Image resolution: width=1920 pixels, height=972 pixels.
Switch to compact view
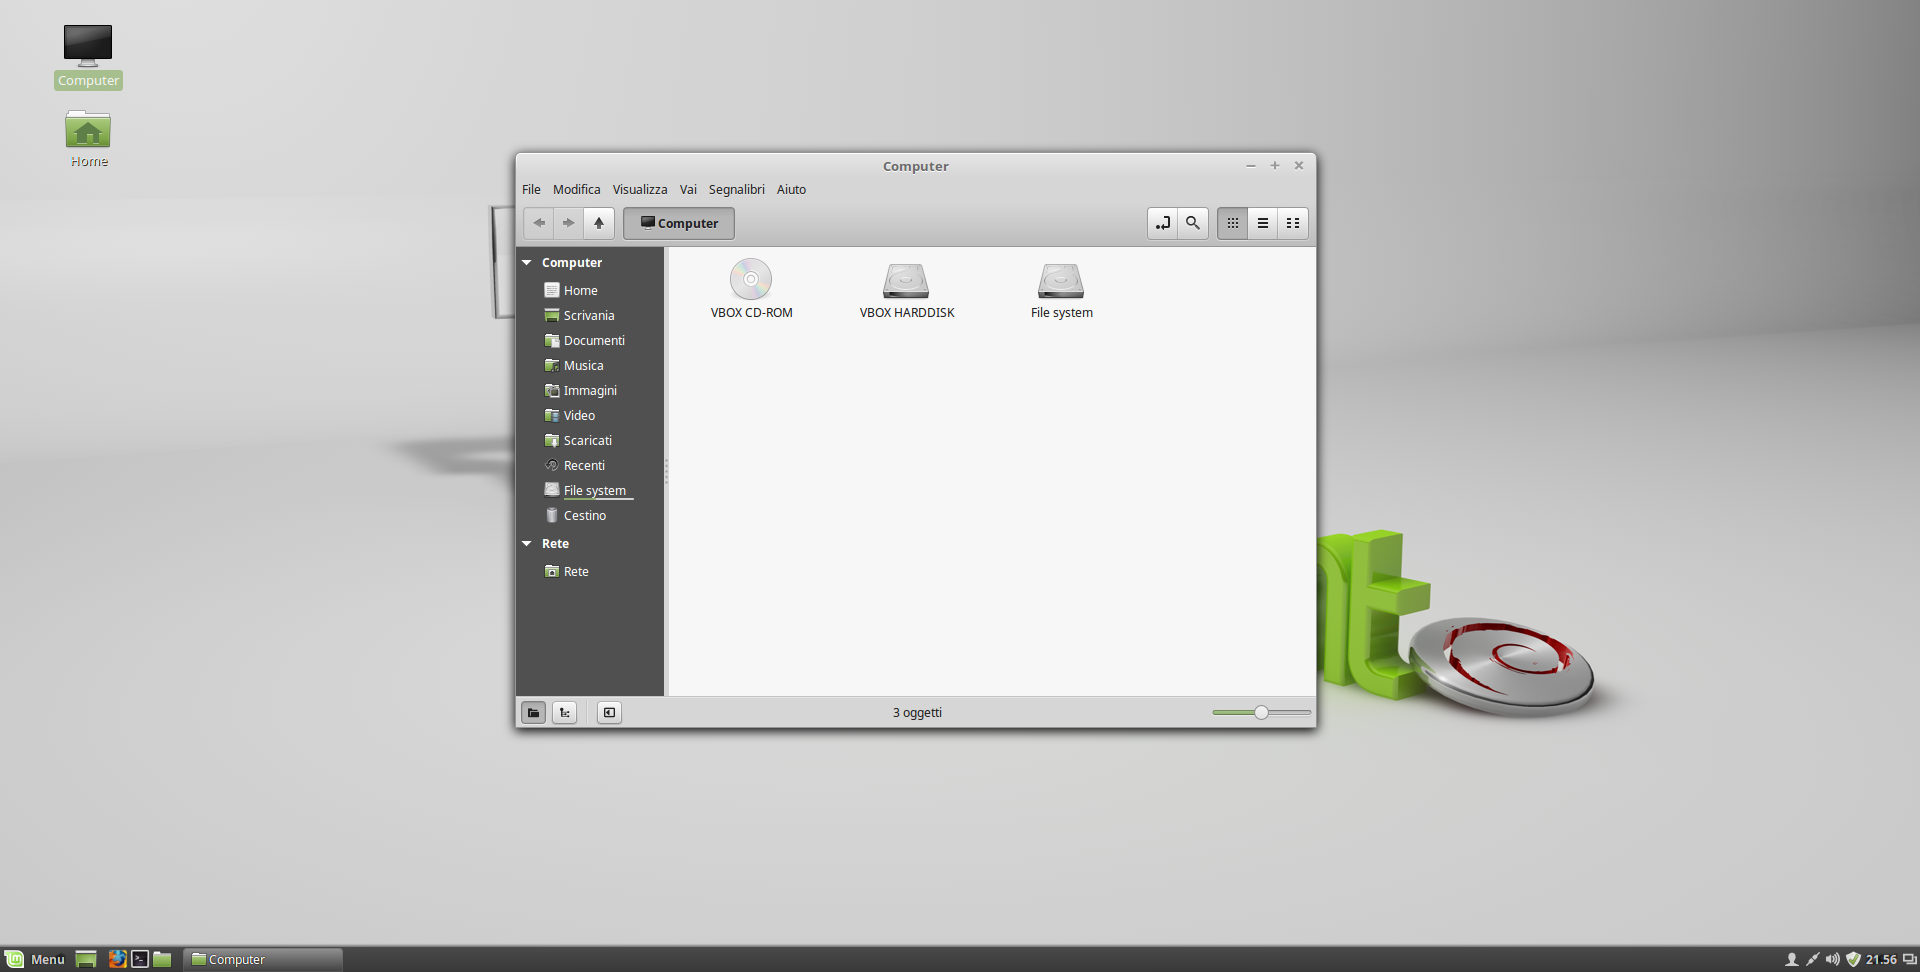click(1292, 223)
